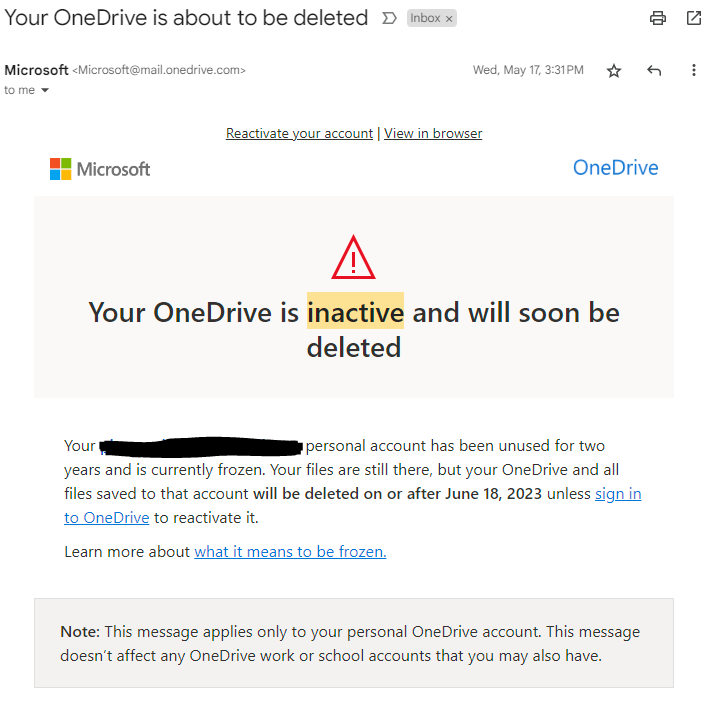Click the importance marker beside the subject
The height and width of the screenshot is (717, 708).
pos(389,19)
